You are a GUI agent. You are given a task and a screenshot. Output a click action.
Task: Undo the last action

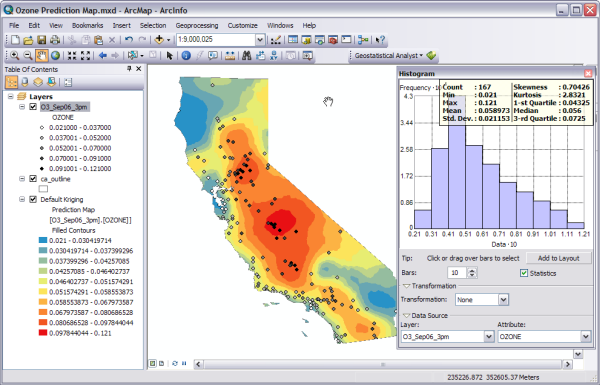click(x=129, y=40)
